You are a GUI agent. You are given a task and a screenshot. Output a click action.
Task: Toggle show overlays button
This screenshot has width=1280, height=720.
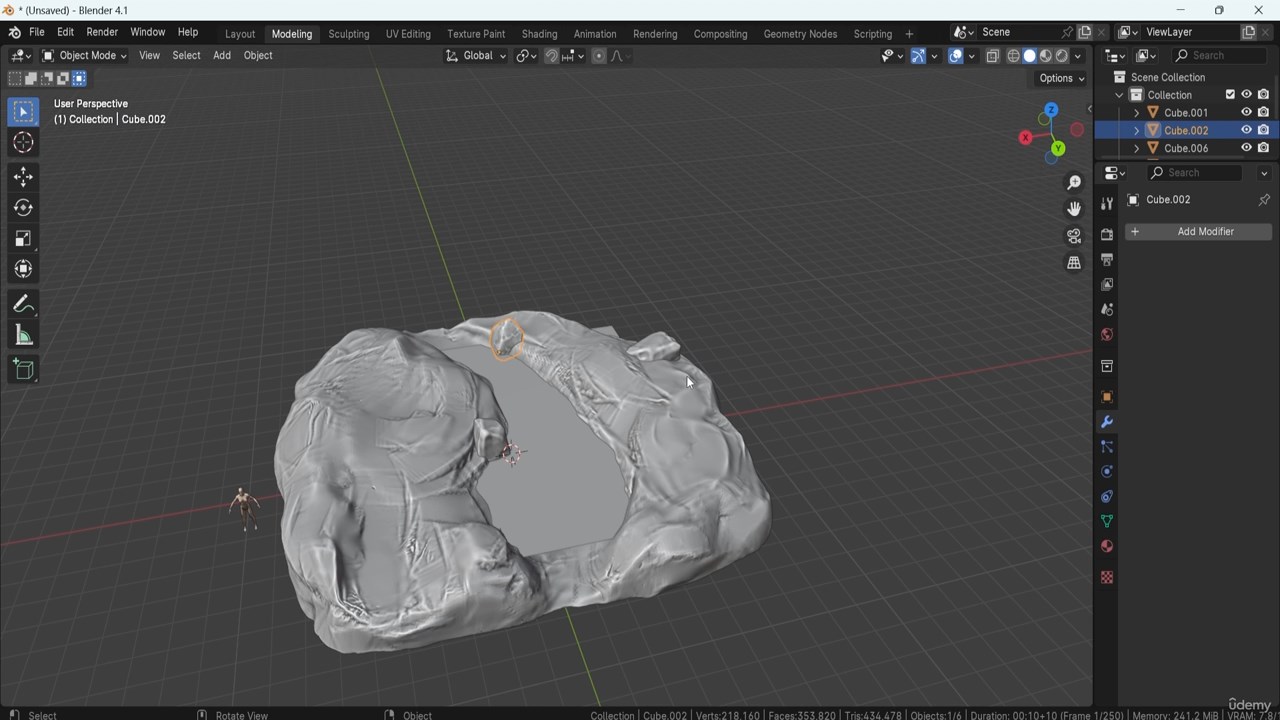pos(956,56)
